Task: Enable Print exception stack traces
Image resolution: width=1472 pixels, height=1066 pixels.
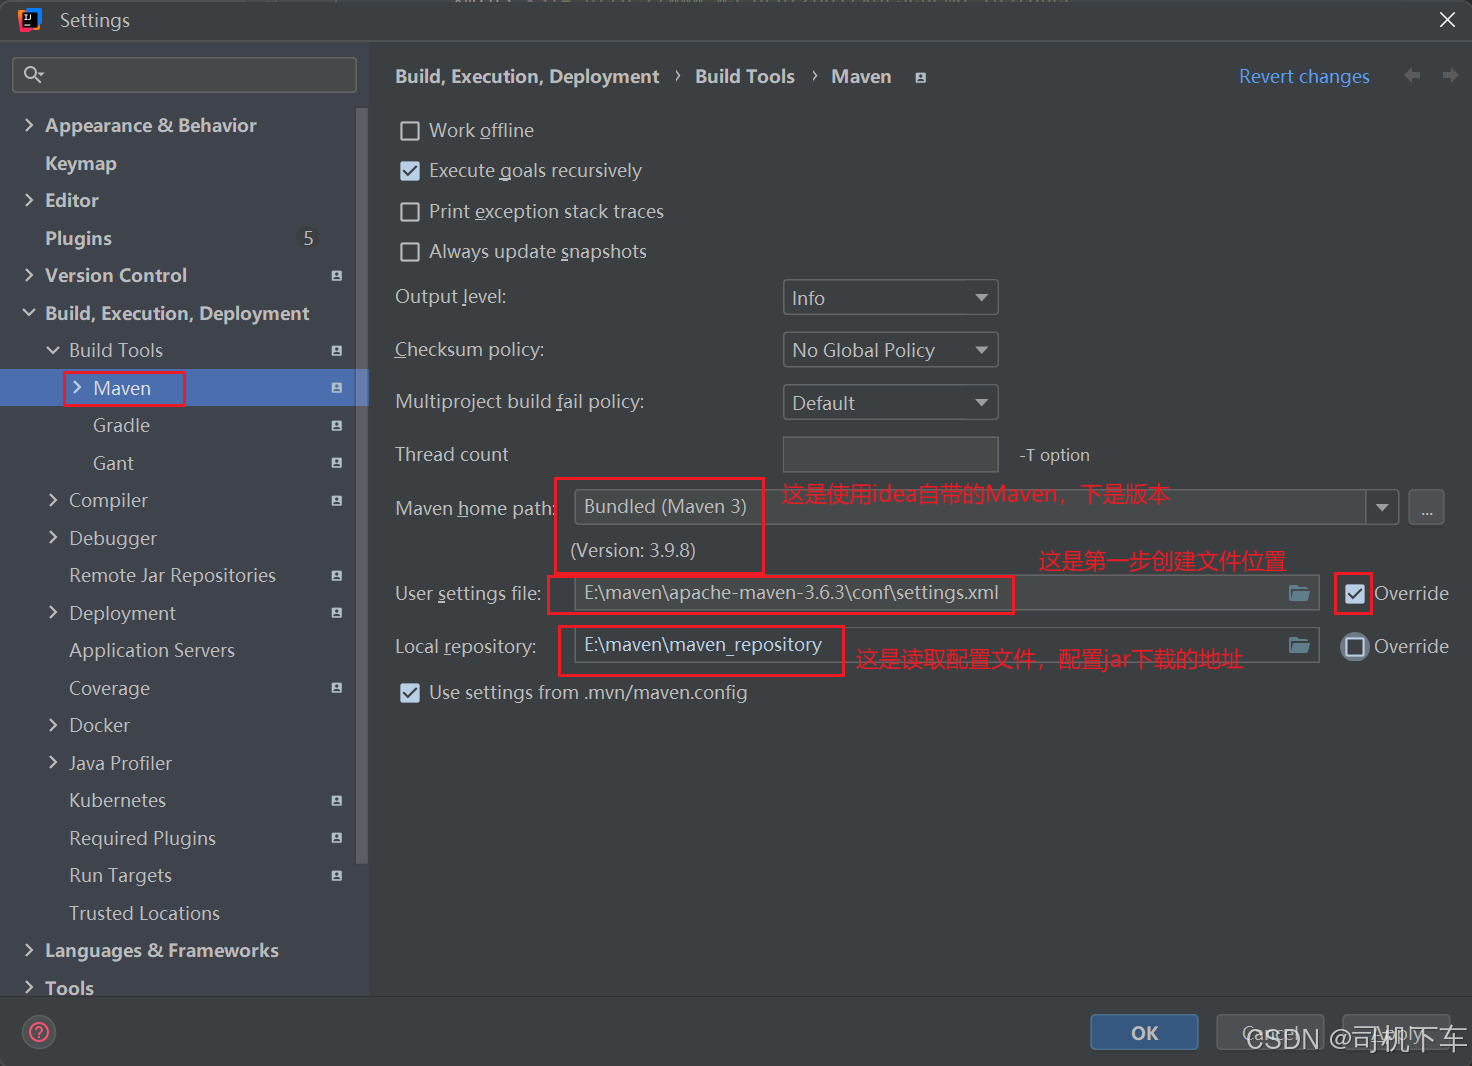Action: pyautogui.click(x=410, y=212)
